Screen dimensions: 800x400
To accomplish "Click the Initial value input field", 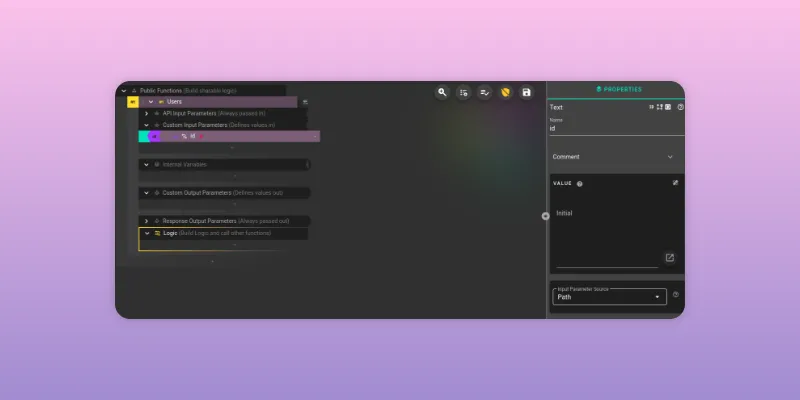I will click(605, 213).
